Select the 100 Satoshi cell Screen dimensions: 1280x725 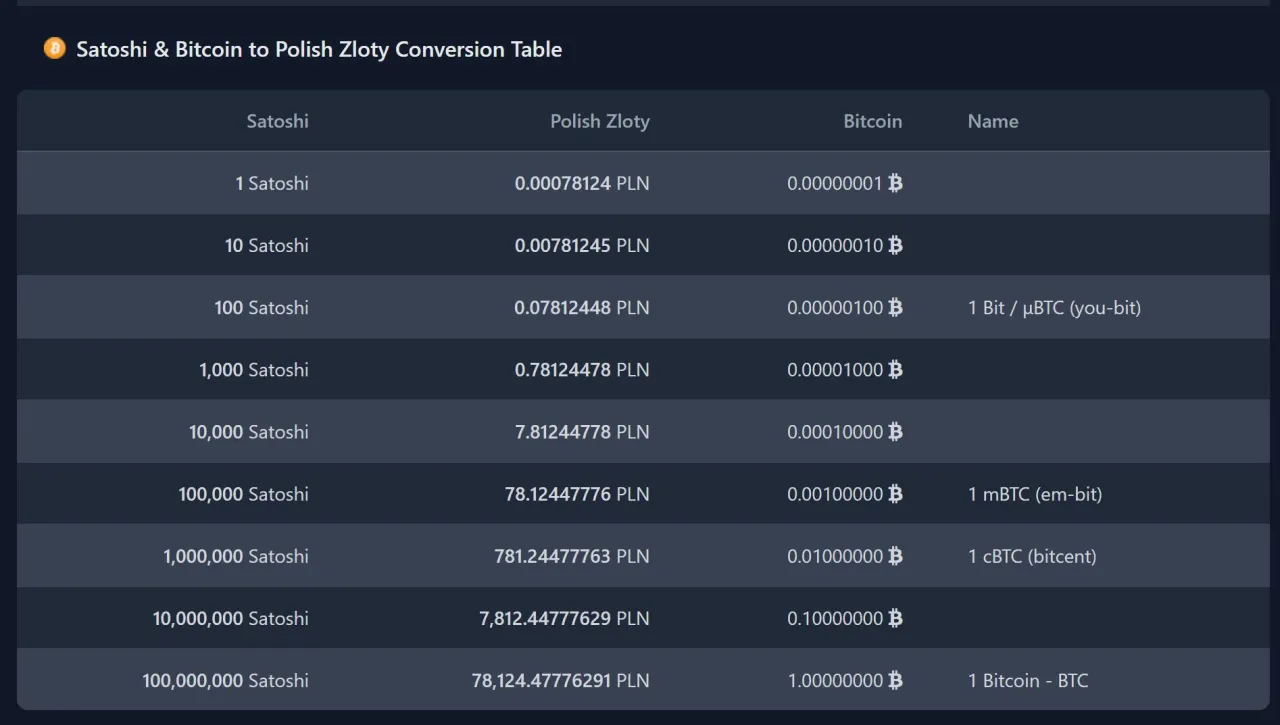point(262,307)
